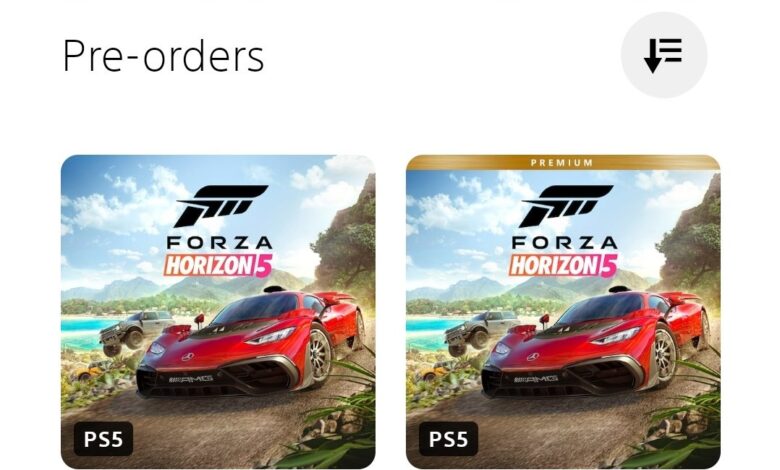Select the gold PREMIUM banner
This screenshot has height=470, width=780.
coord(563,163)
